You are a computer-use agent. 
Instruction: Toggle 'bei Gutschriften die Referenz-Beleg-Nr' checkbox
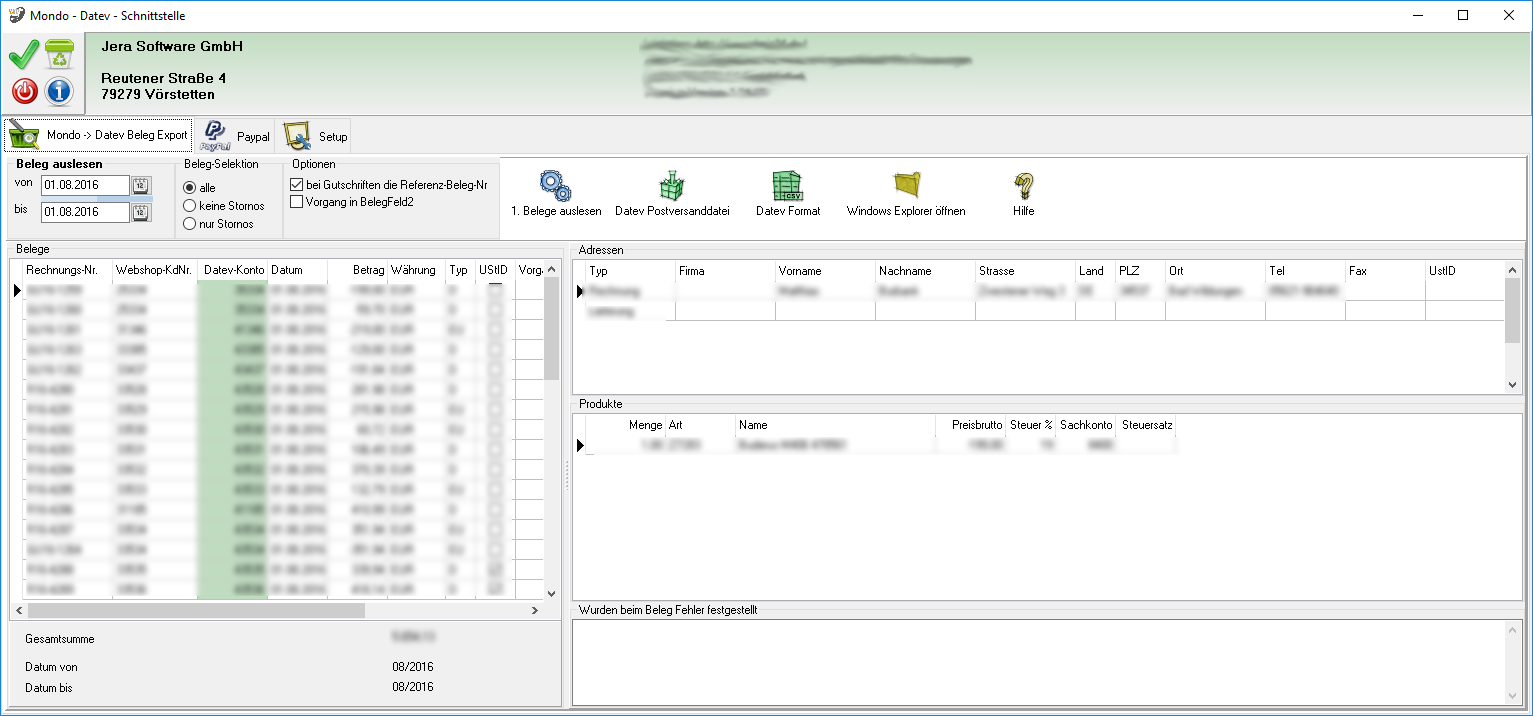(x=296, y=185)
